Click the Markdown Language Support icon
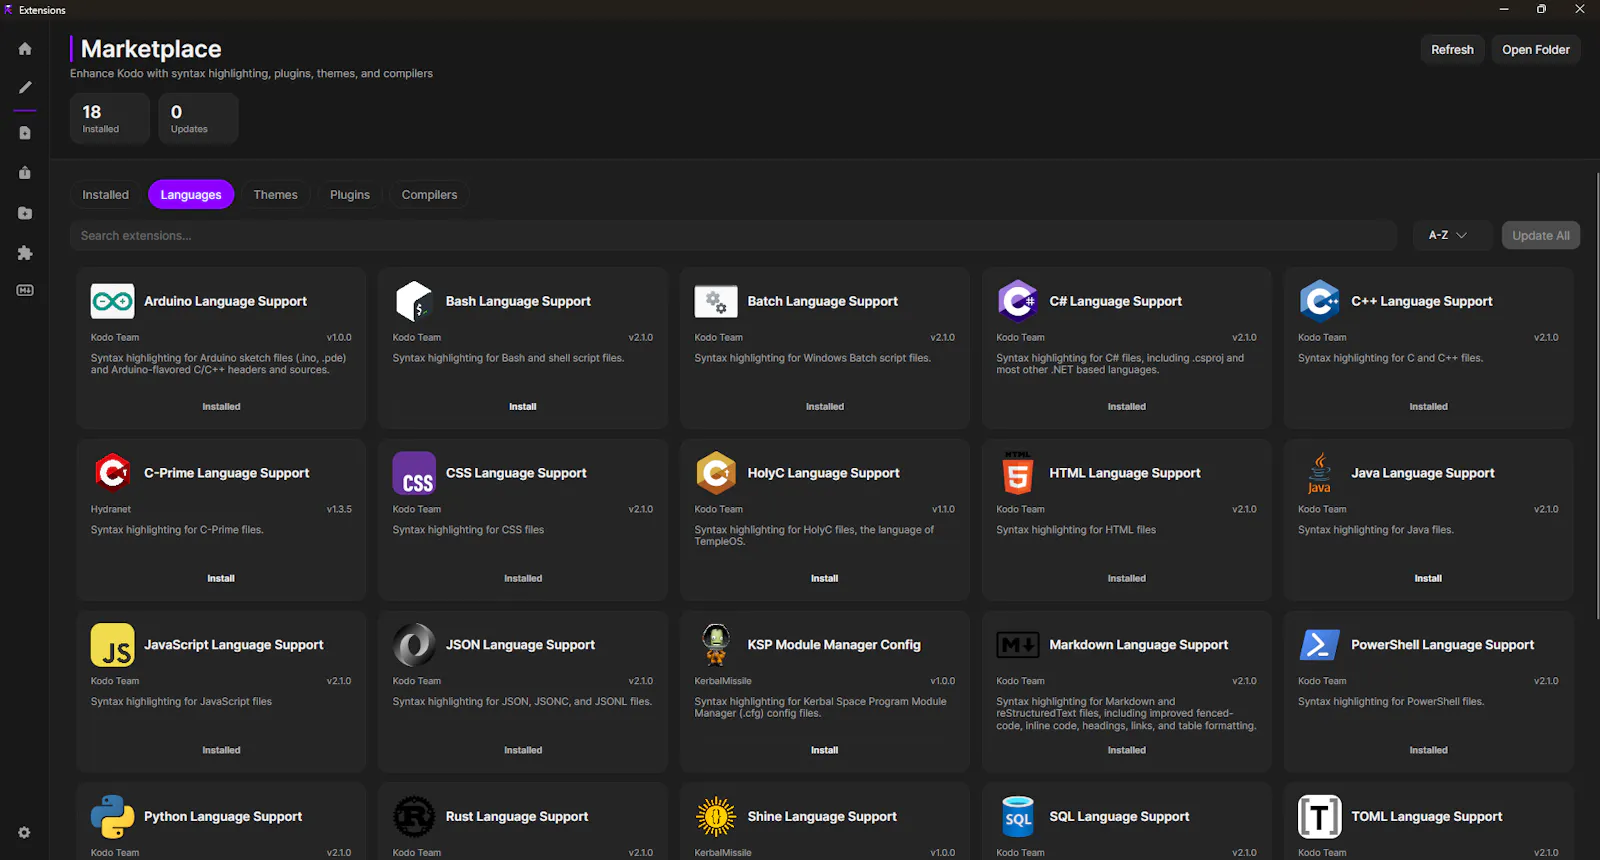This screenshot has height=860, width=1600. click(x=1018, y=645)
